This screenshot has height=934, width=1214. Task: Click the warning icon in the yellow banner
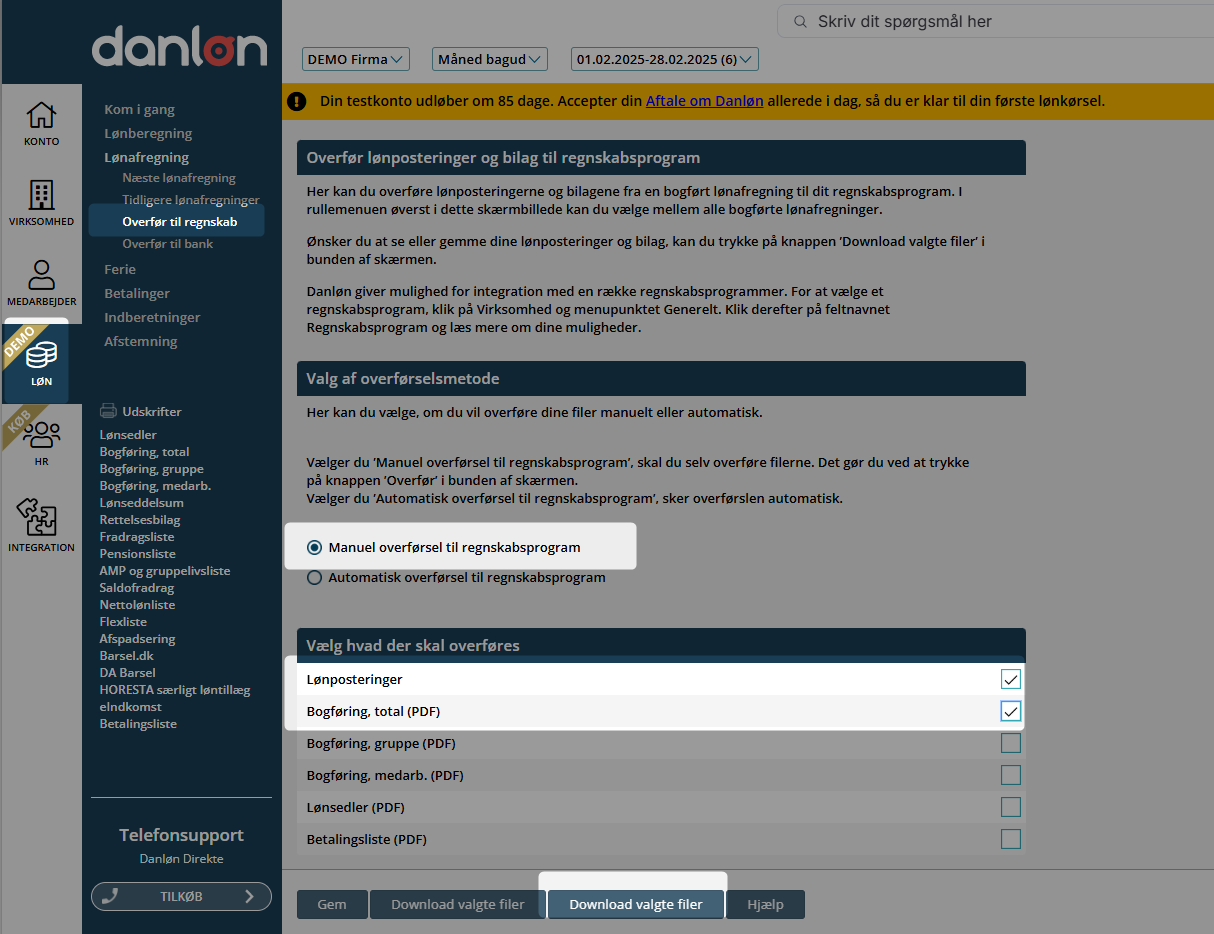[x=297, y=101]
